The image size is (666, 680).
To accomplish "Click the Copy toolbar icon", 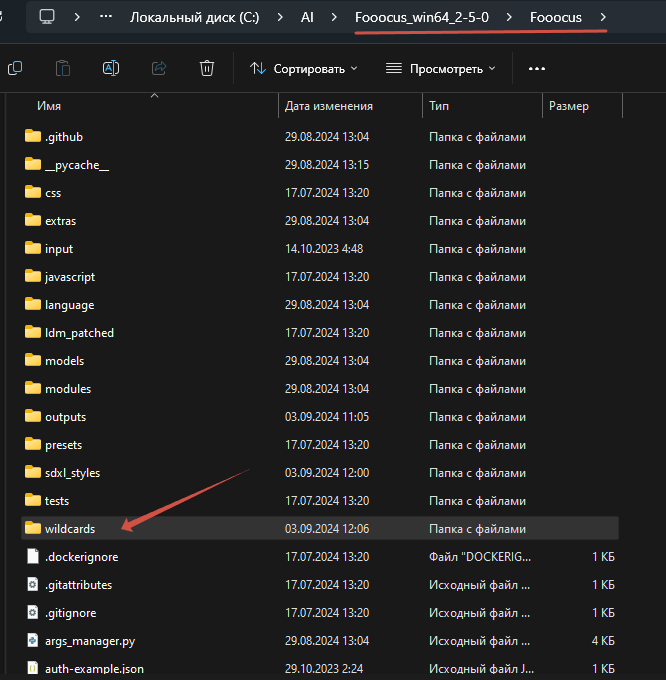I will (x=15, y=69).
